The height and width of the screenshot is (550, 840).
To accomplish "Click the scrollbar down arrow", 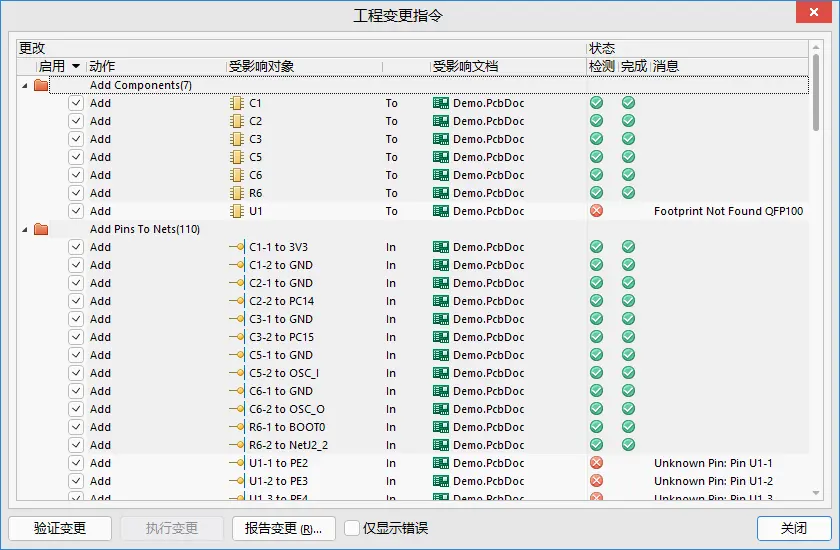I will (x=816, y=493).
